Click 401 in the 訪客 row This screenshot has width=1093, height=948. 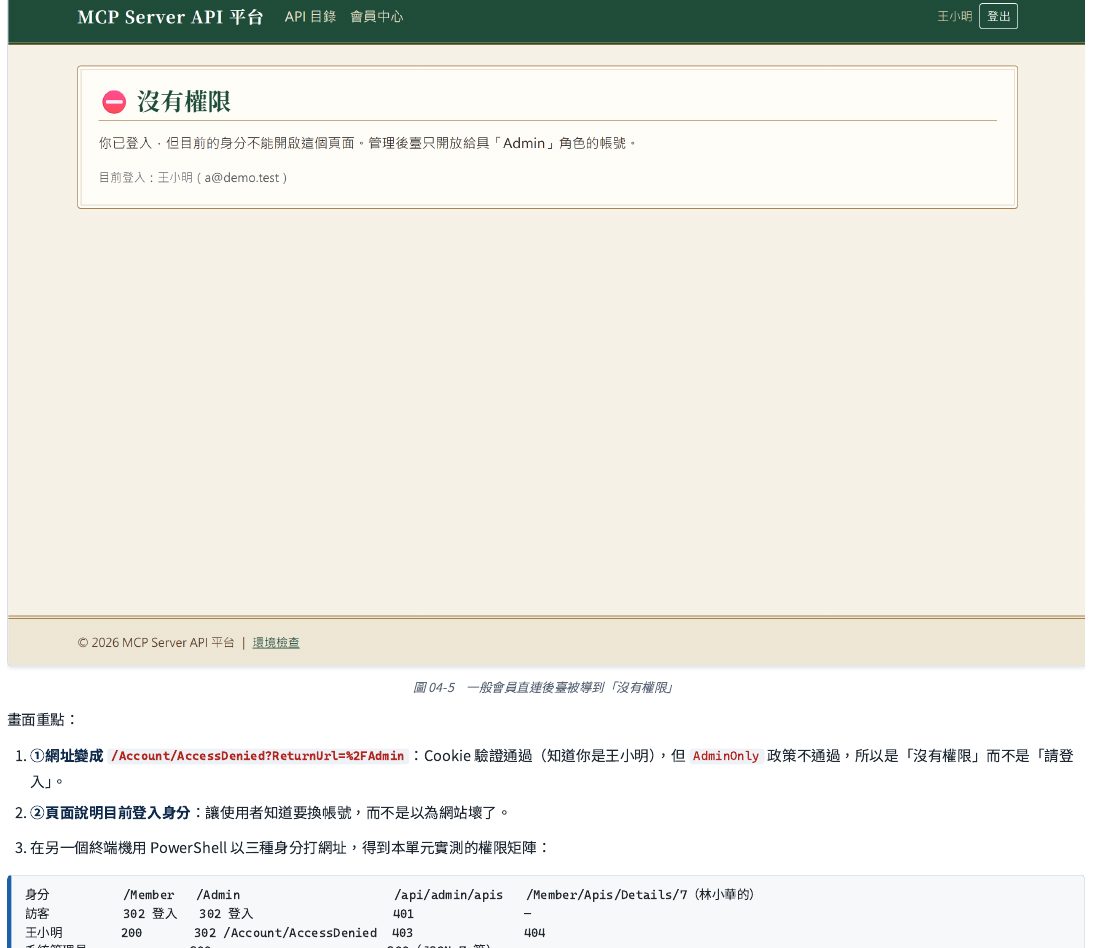click(404, 914)
